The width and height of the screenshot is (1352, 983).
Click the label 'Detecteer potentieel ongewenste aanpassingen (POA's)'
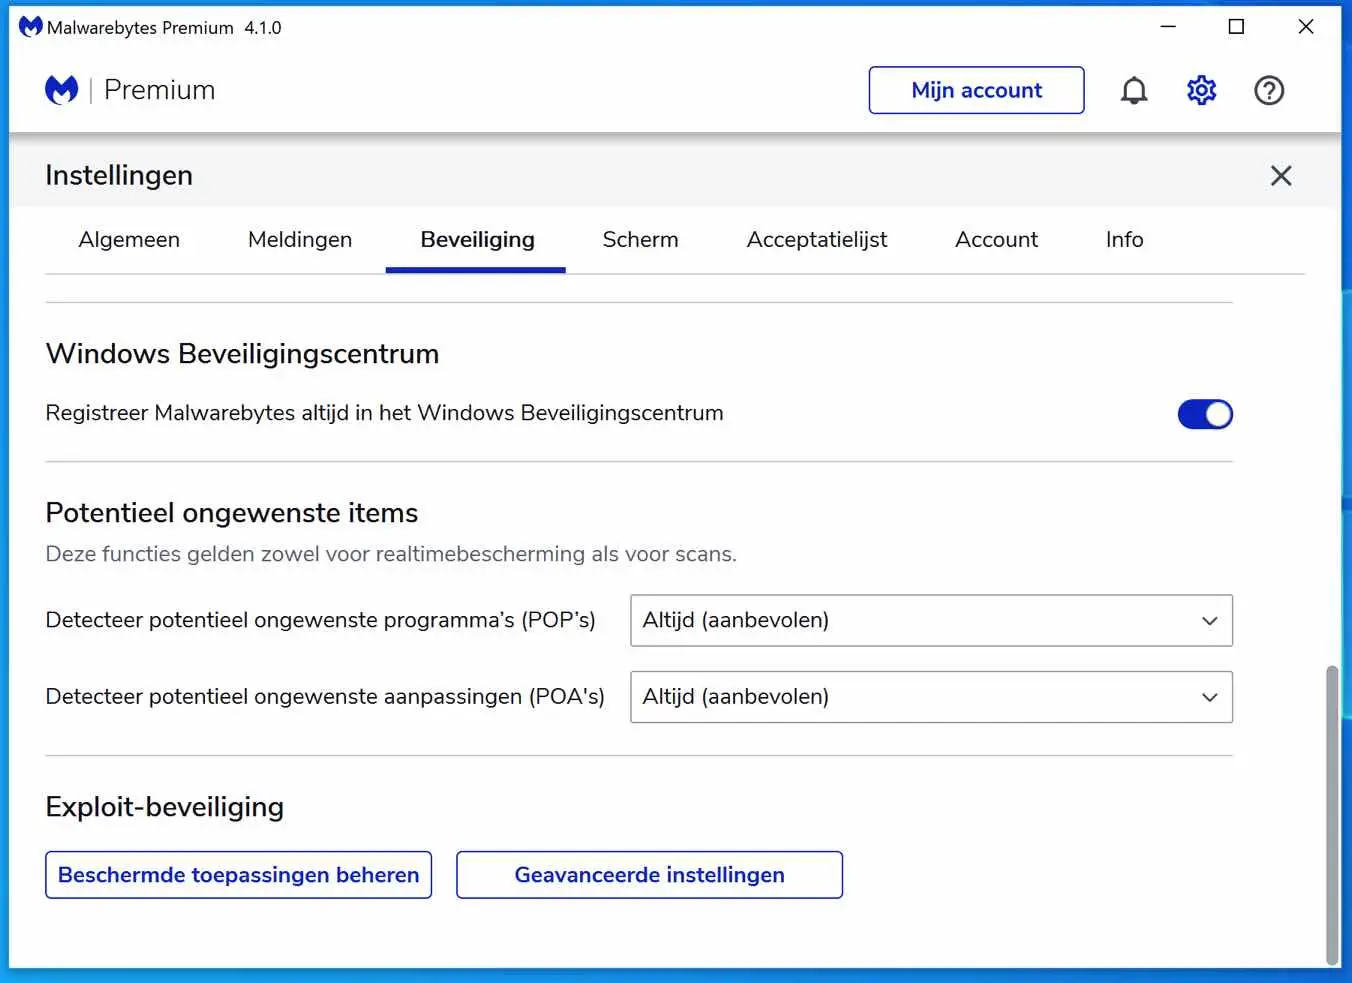325,697
